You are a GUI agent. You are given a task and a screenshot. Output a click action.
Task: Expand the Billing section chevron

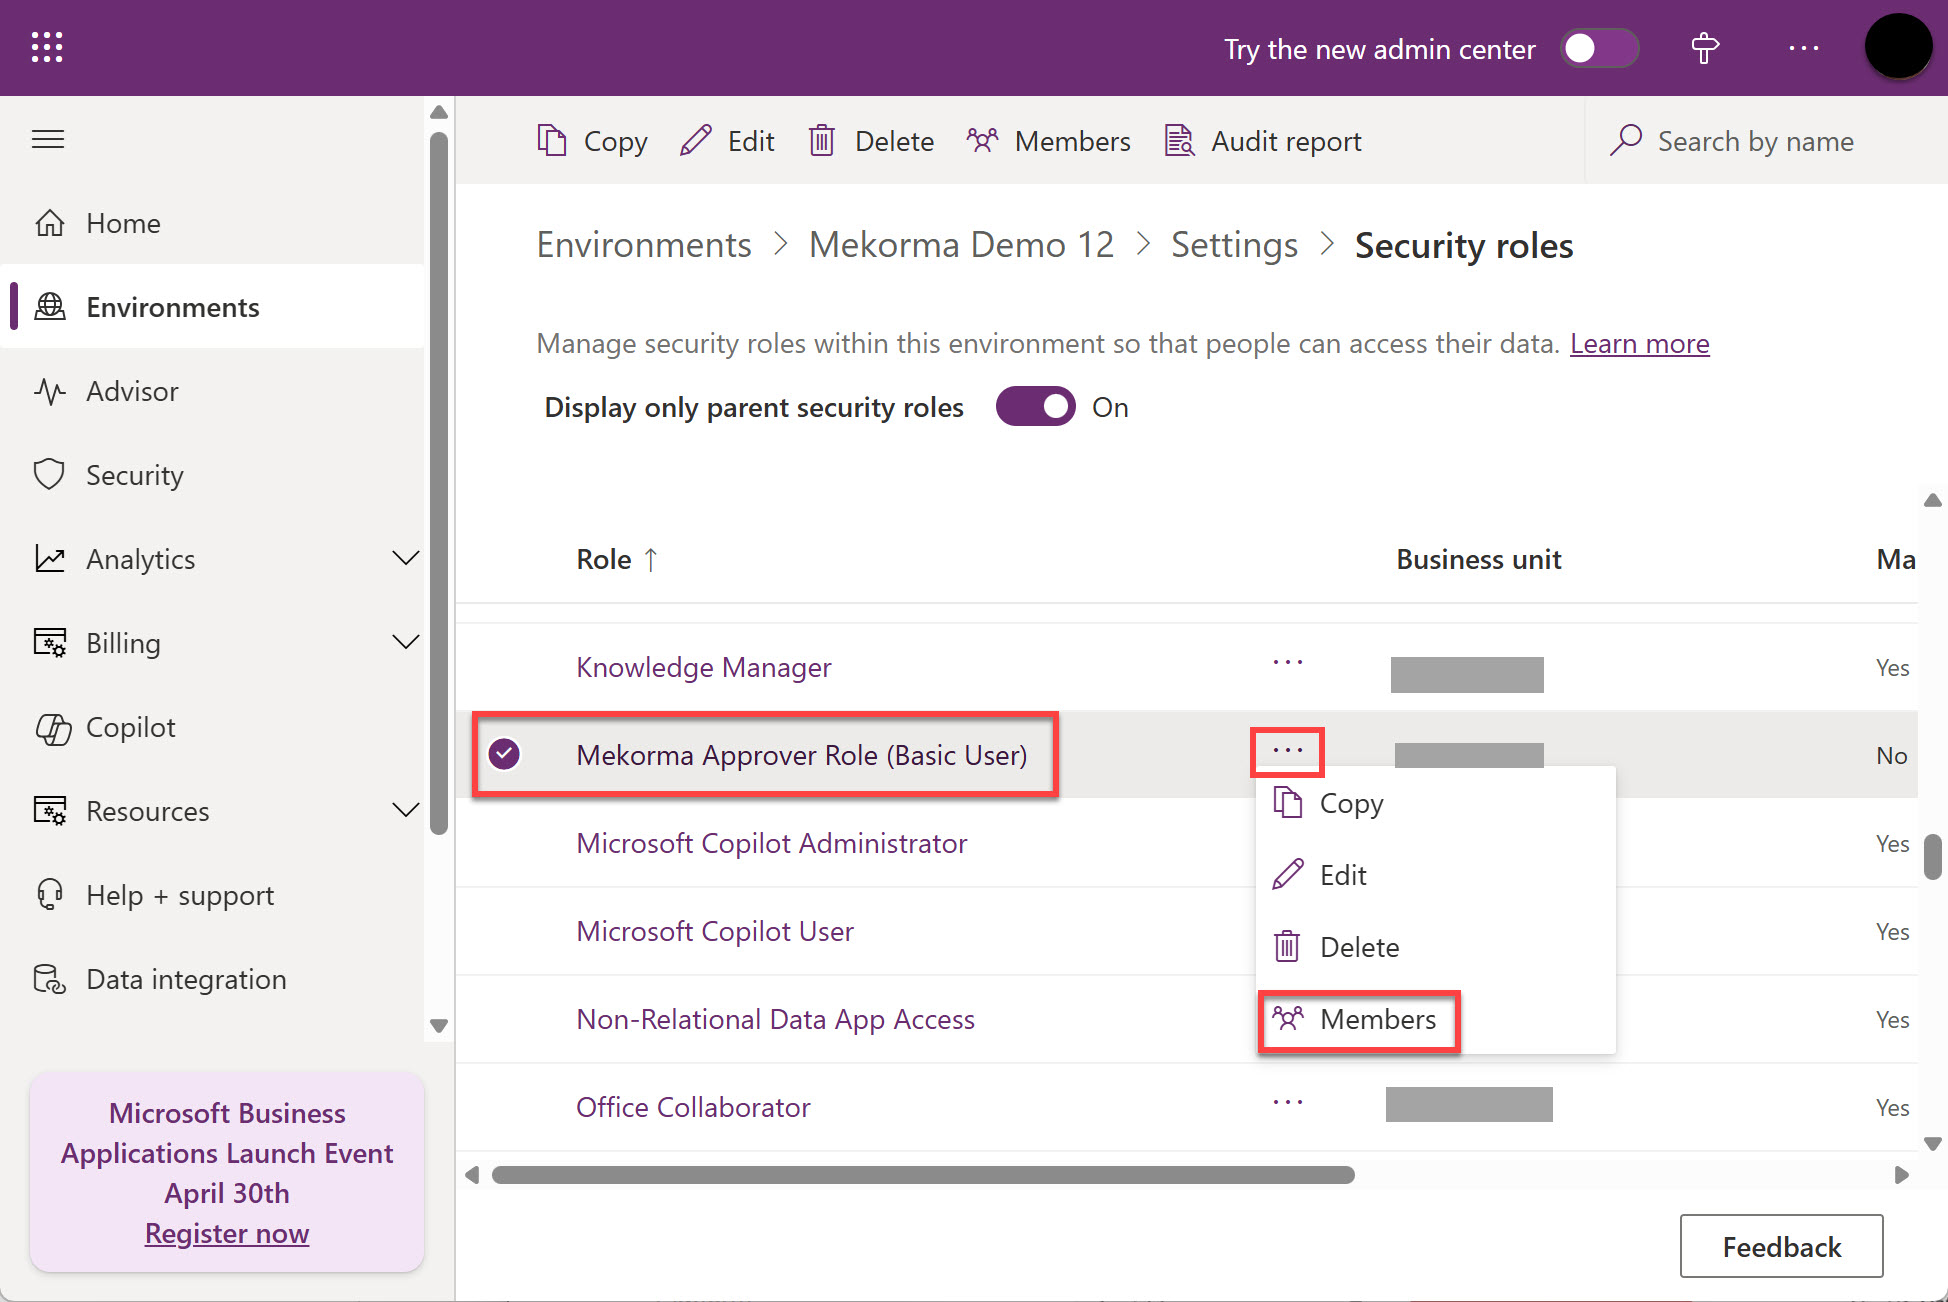point(405,642)
